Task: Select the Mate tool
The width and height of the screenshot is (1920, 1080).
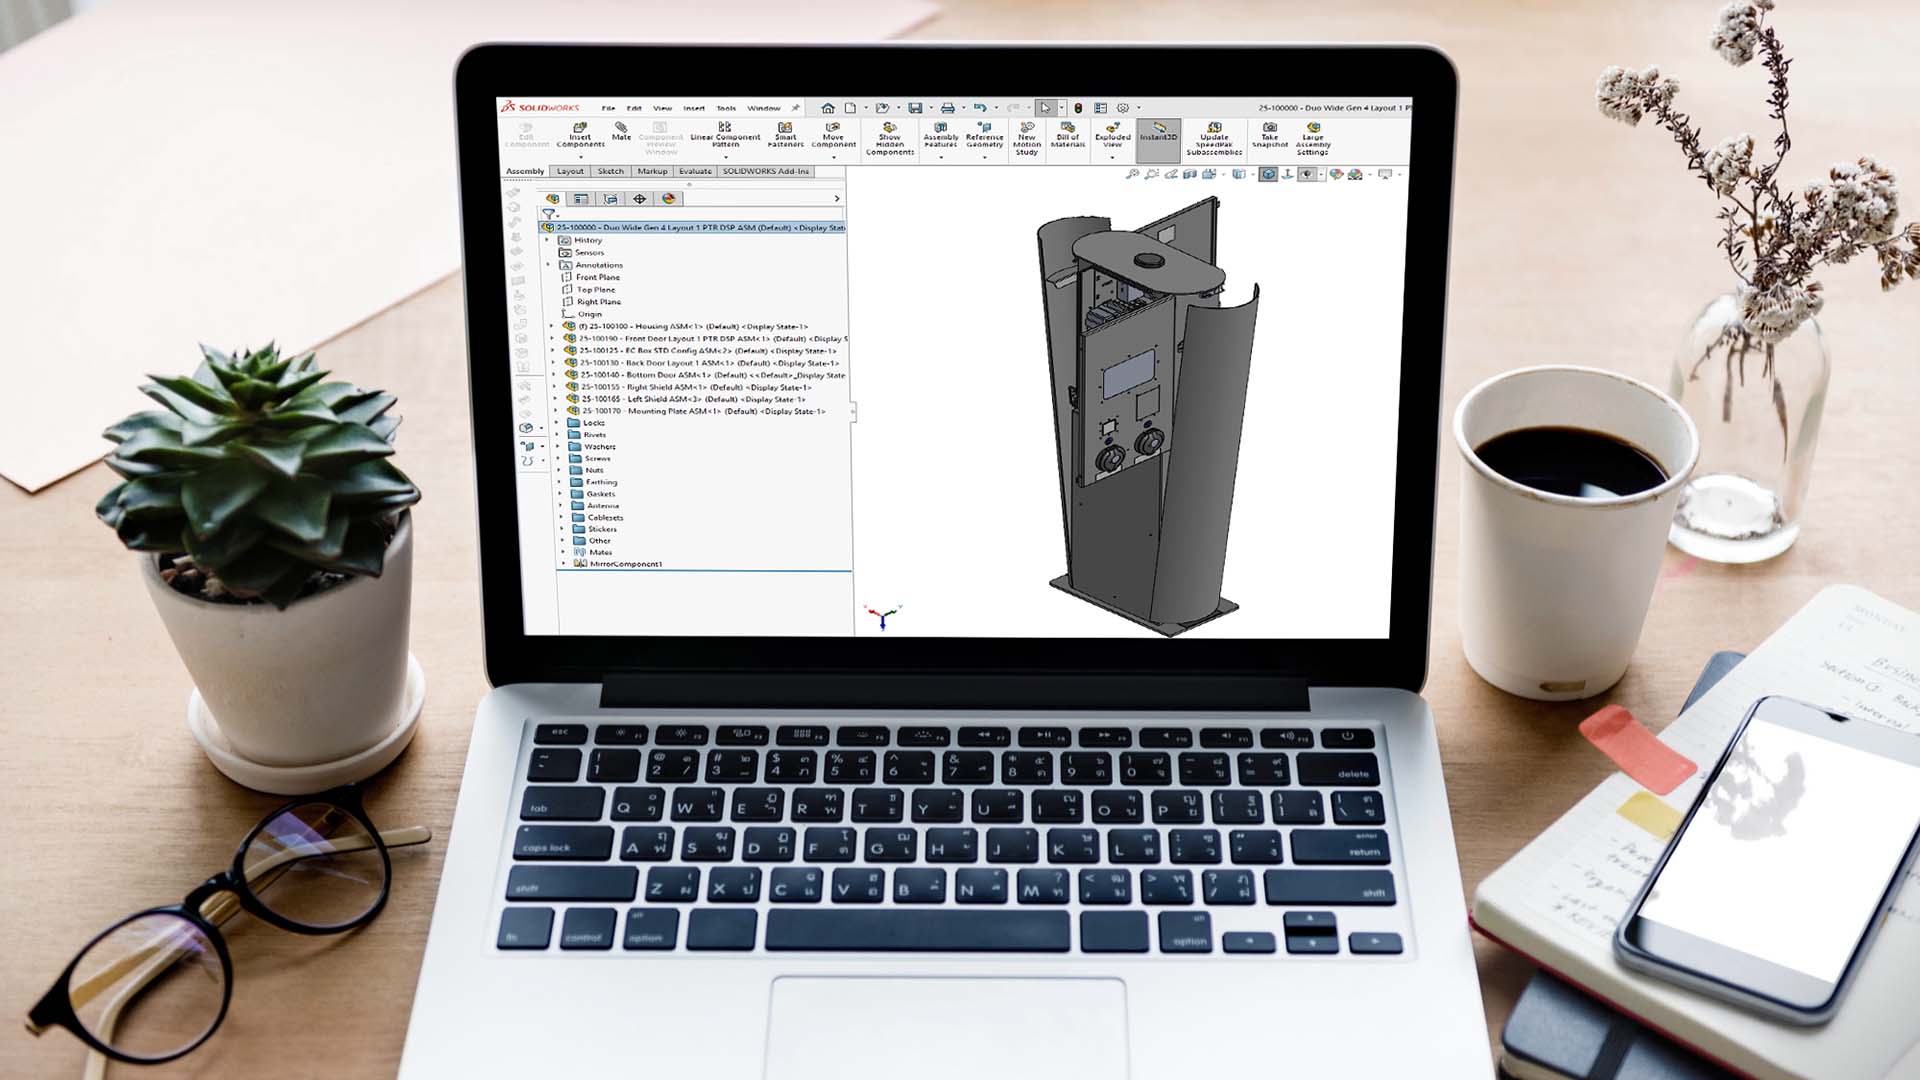Action: point(621,132)
